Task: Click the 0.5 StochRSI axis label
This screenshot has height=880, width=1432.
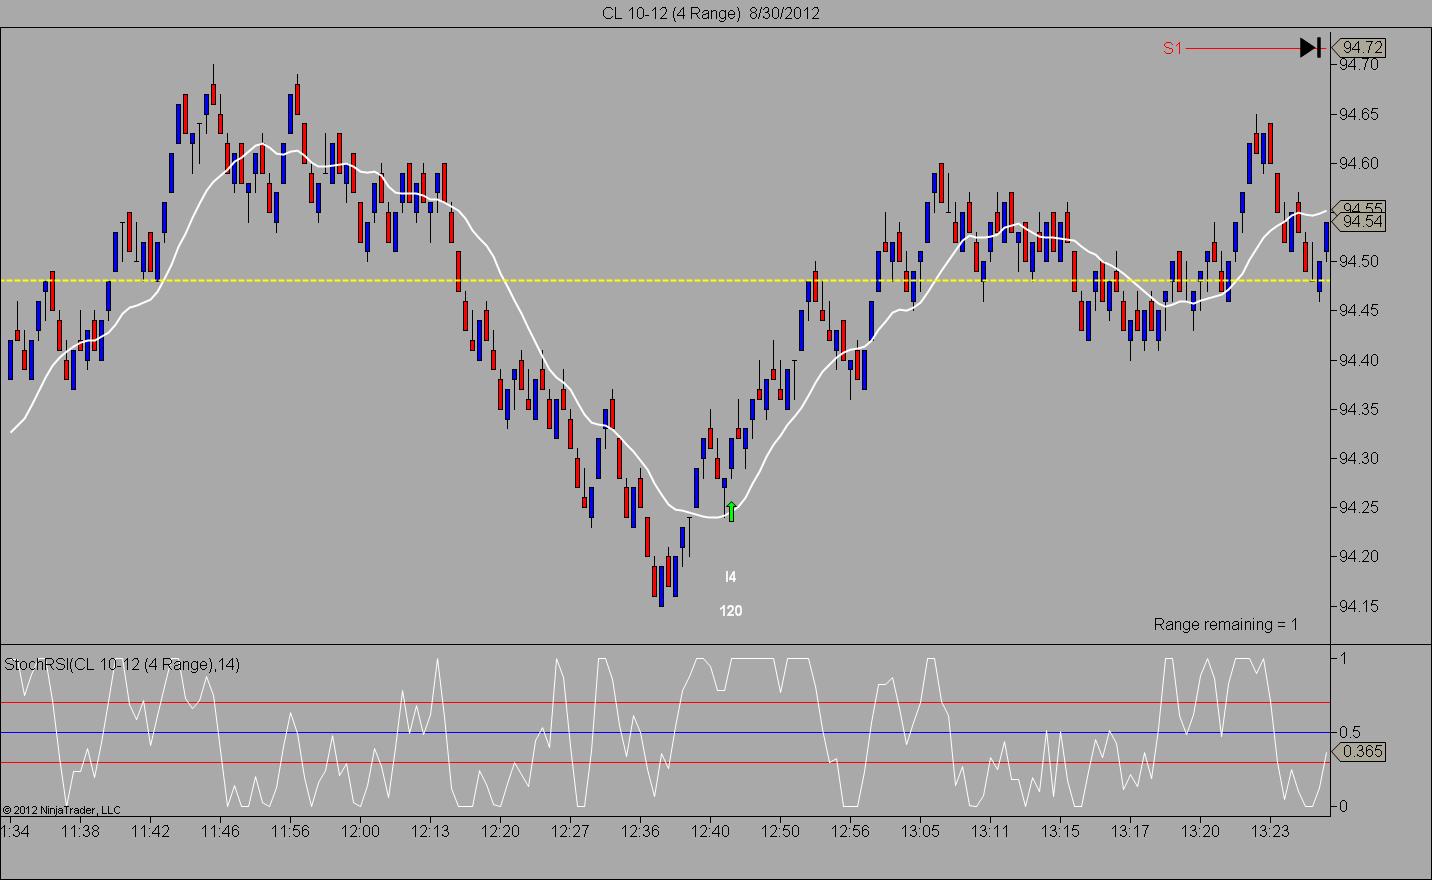Action: [x=1350, y=732]
